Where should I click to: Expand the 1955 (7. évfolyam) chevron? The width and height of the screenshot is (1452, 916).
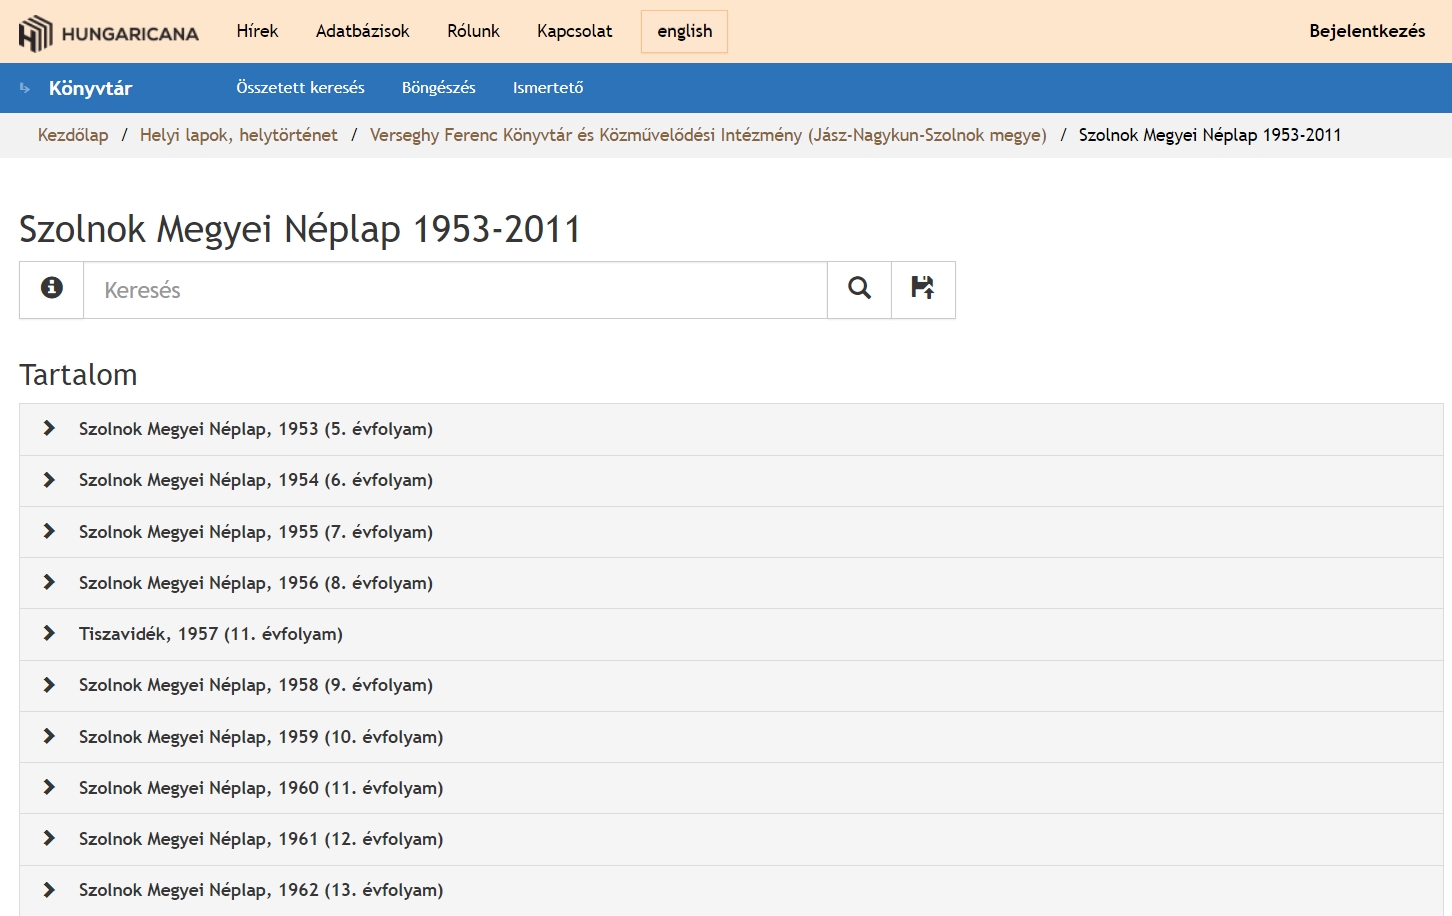click(x=49, y=531)
